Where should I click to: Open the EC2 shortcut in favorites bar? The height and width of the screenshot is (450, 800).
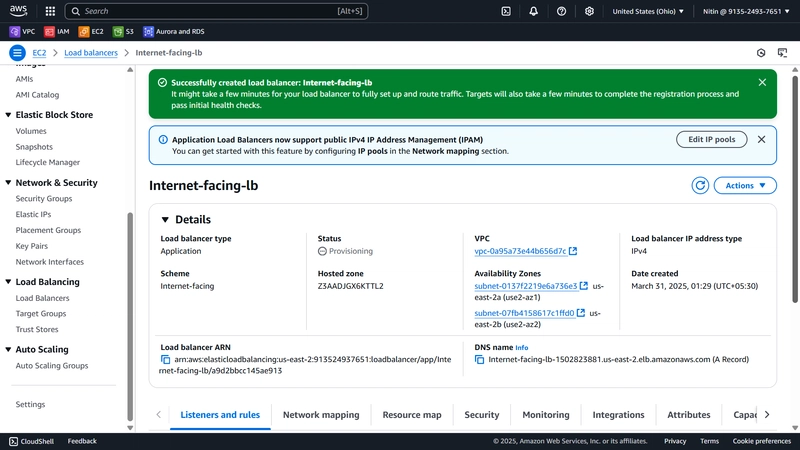91,32
